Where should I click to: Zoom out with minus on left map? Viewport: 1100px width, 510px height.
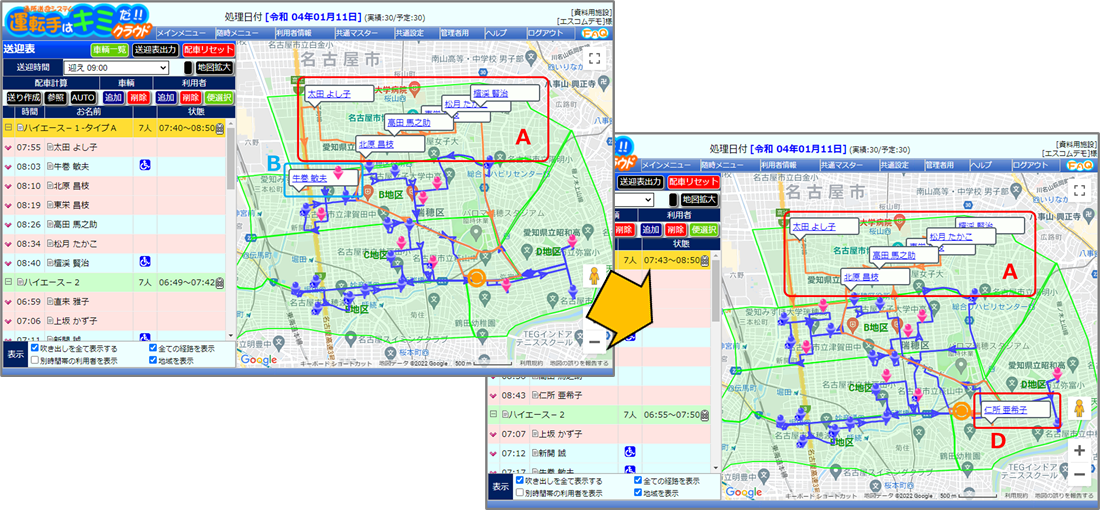(593, 342)
